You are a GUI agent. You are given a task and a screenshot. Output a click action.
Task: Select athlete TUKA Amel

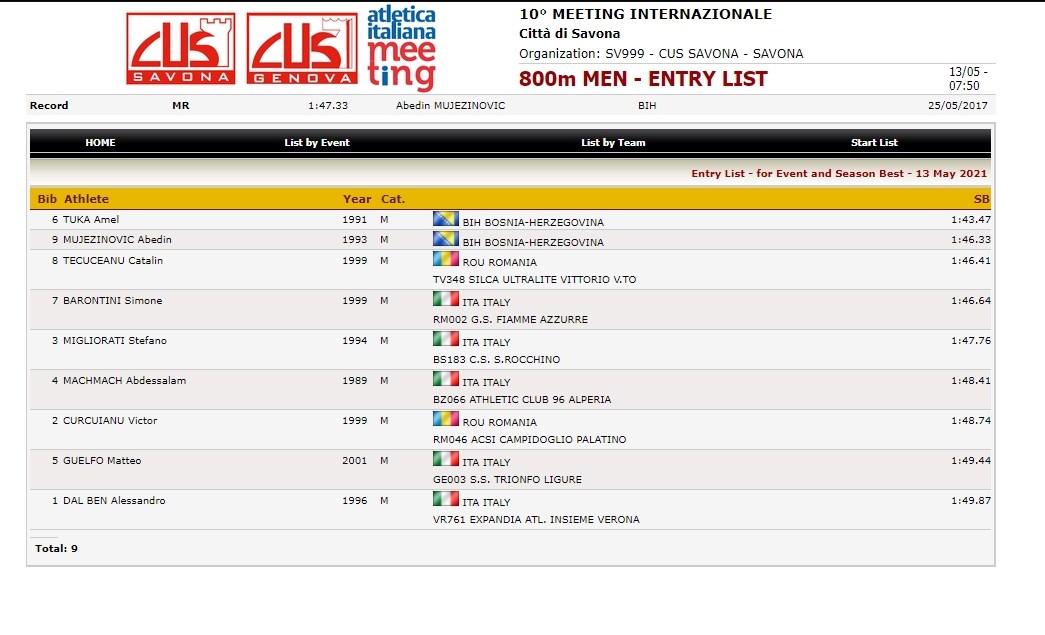pyautogui.click(x=91, y=220)
